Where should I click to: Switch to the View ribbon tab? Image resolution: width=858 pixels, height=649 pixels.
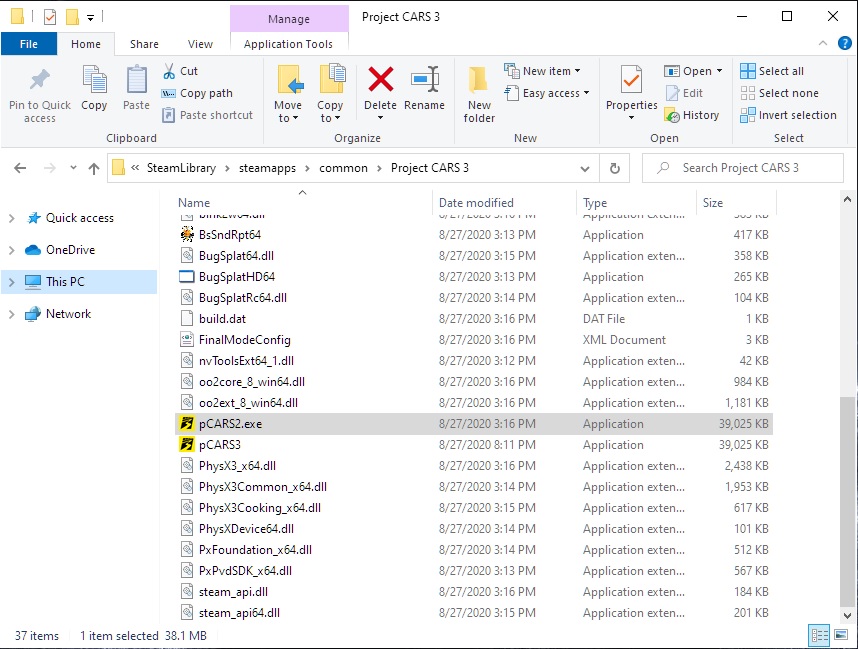[200, 44]
